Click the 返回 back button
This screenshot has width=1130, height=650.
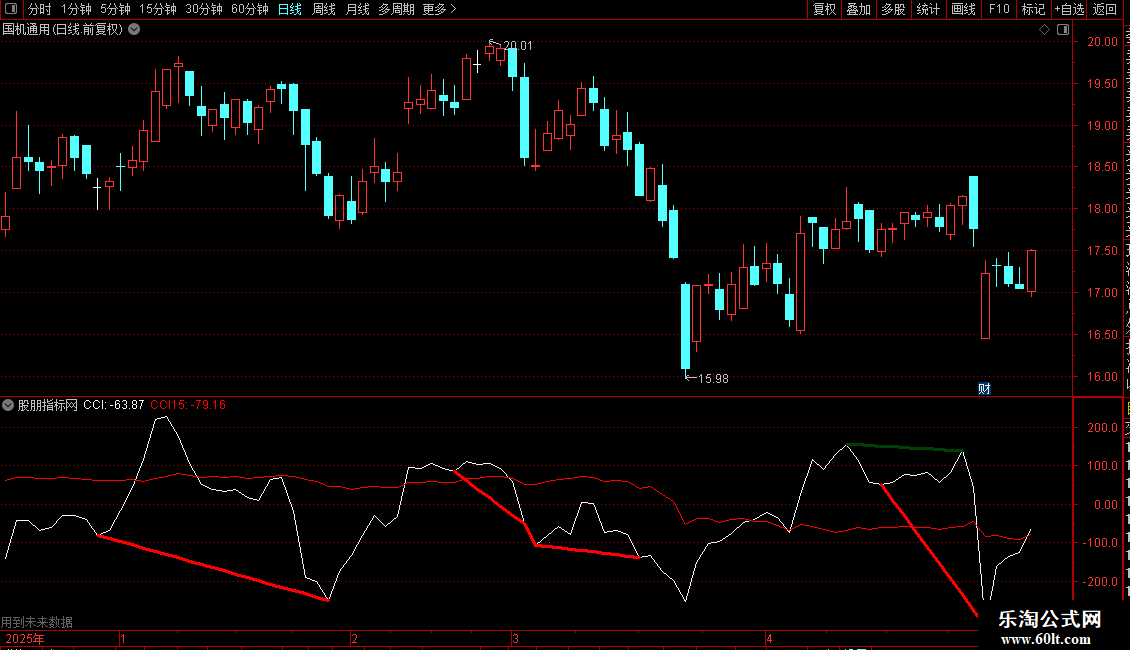[1105, 9]
